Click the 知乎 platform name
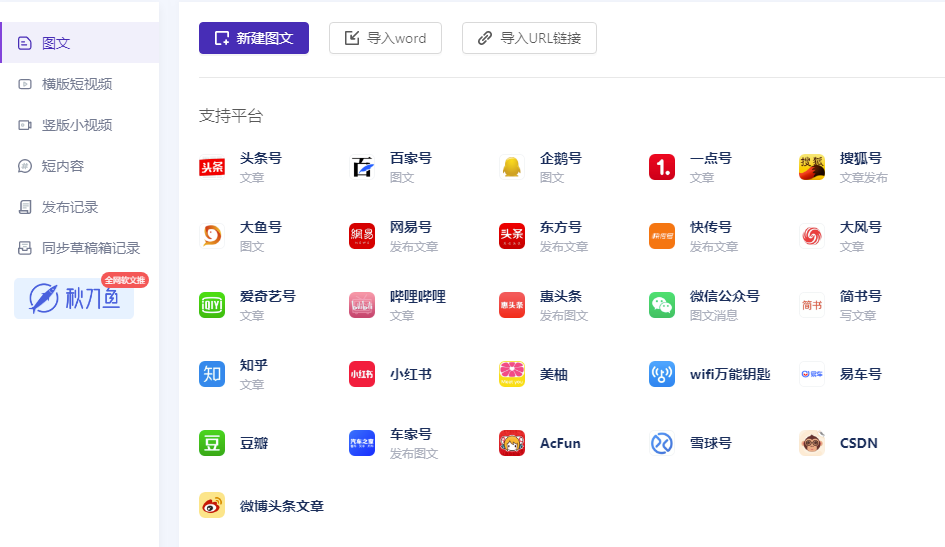945x547 pixels. pos(253,365)
